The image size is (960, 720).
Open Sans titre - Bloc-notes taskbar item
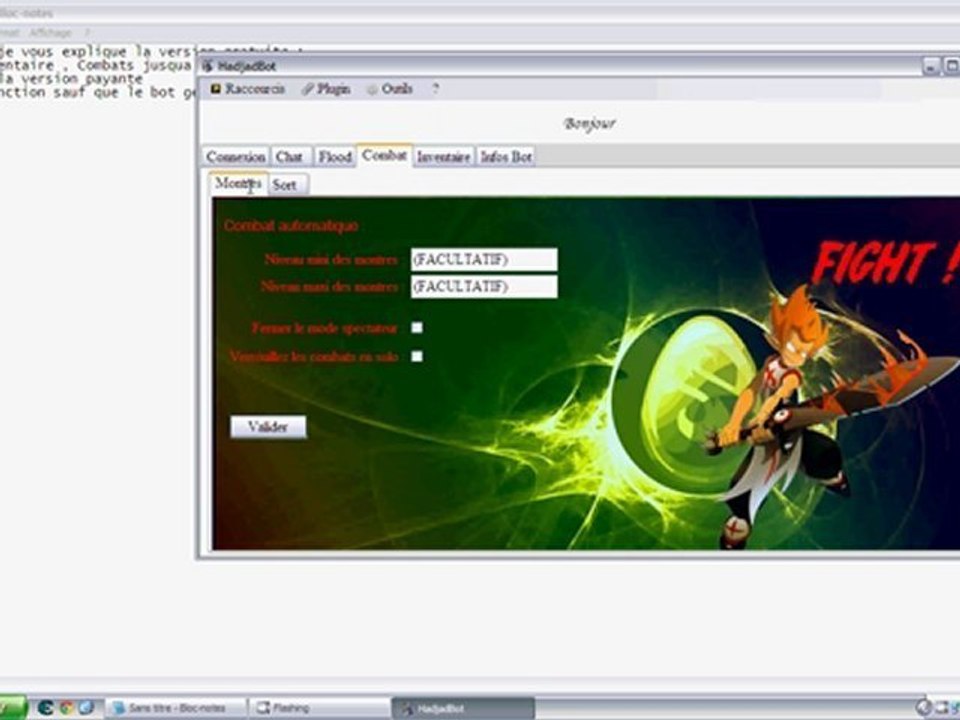point(177,708)
